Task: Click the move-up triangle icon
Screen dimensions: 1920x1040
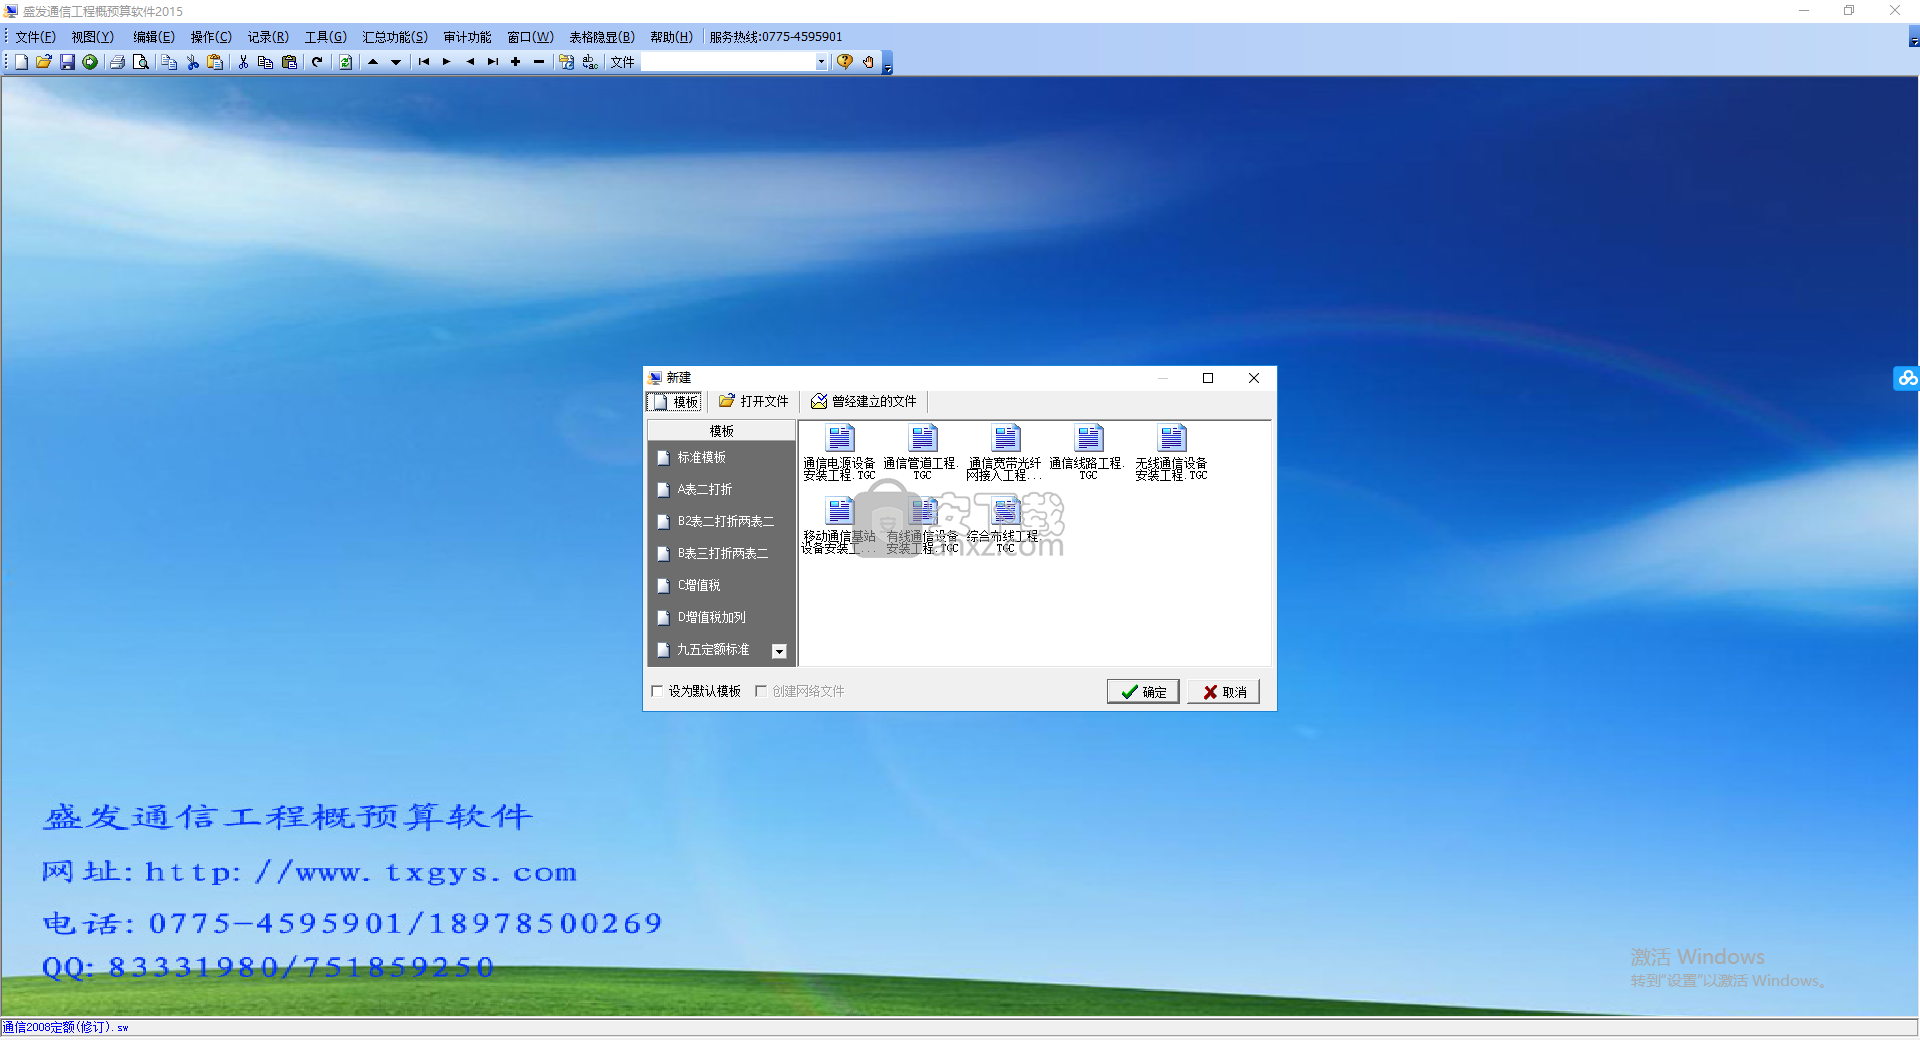Action: click(373, 62)
